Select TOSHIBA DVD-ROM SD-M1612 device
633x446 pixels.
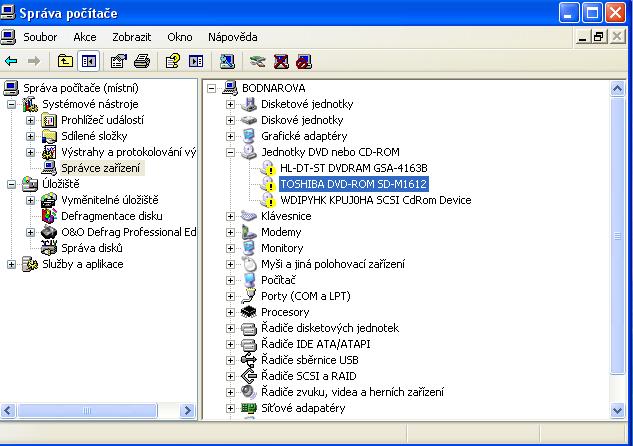pos(354,184)
